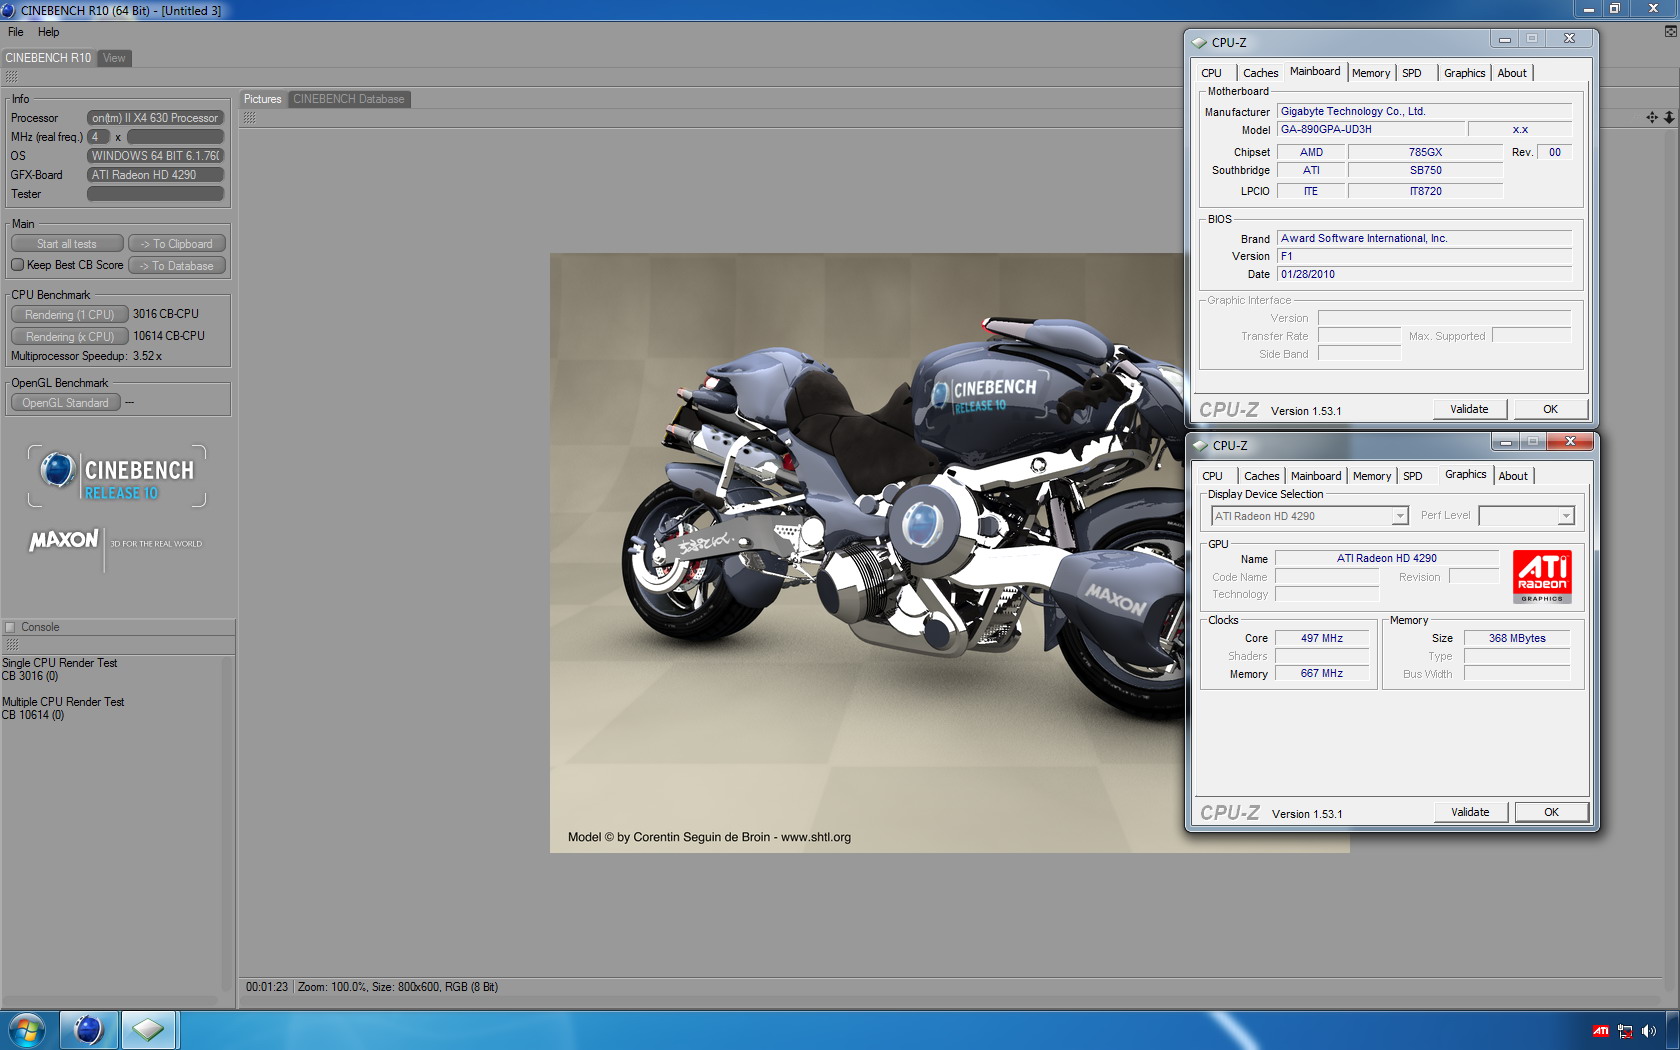Click the fullscreen layout icon below the title bar
The height and width of the screenshot is (1050, 1680).
tap(1670, 32)
